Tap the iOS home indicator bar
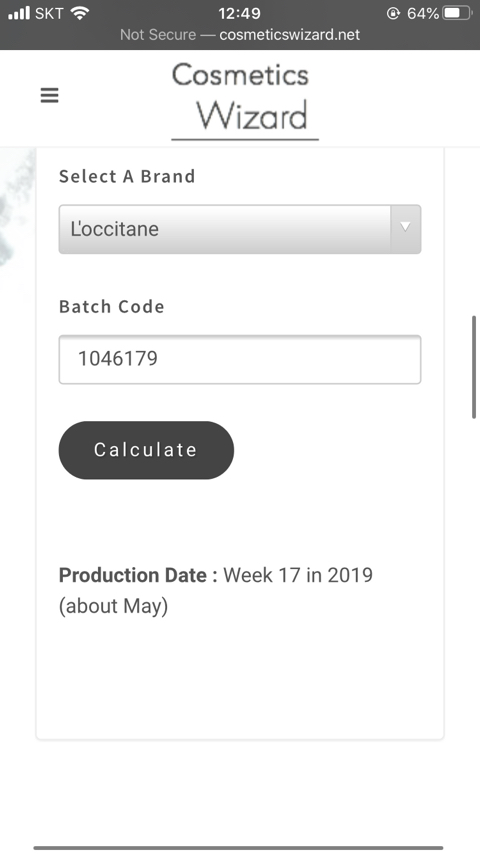480x854 pixels. coord(238,847)
